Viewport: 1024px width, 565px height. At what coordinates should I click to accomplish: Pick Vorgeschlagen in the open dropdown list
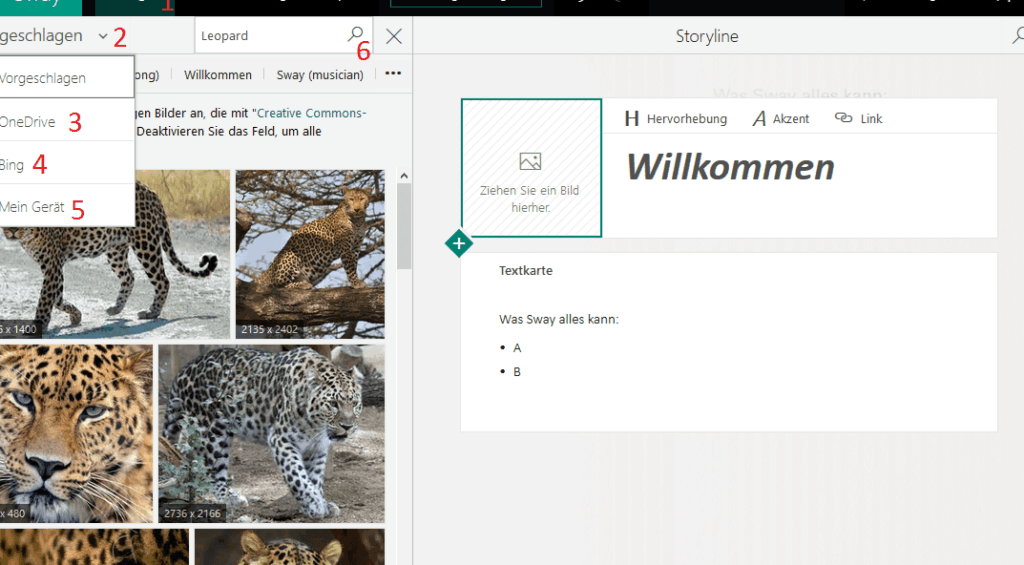tap(43, 77)
